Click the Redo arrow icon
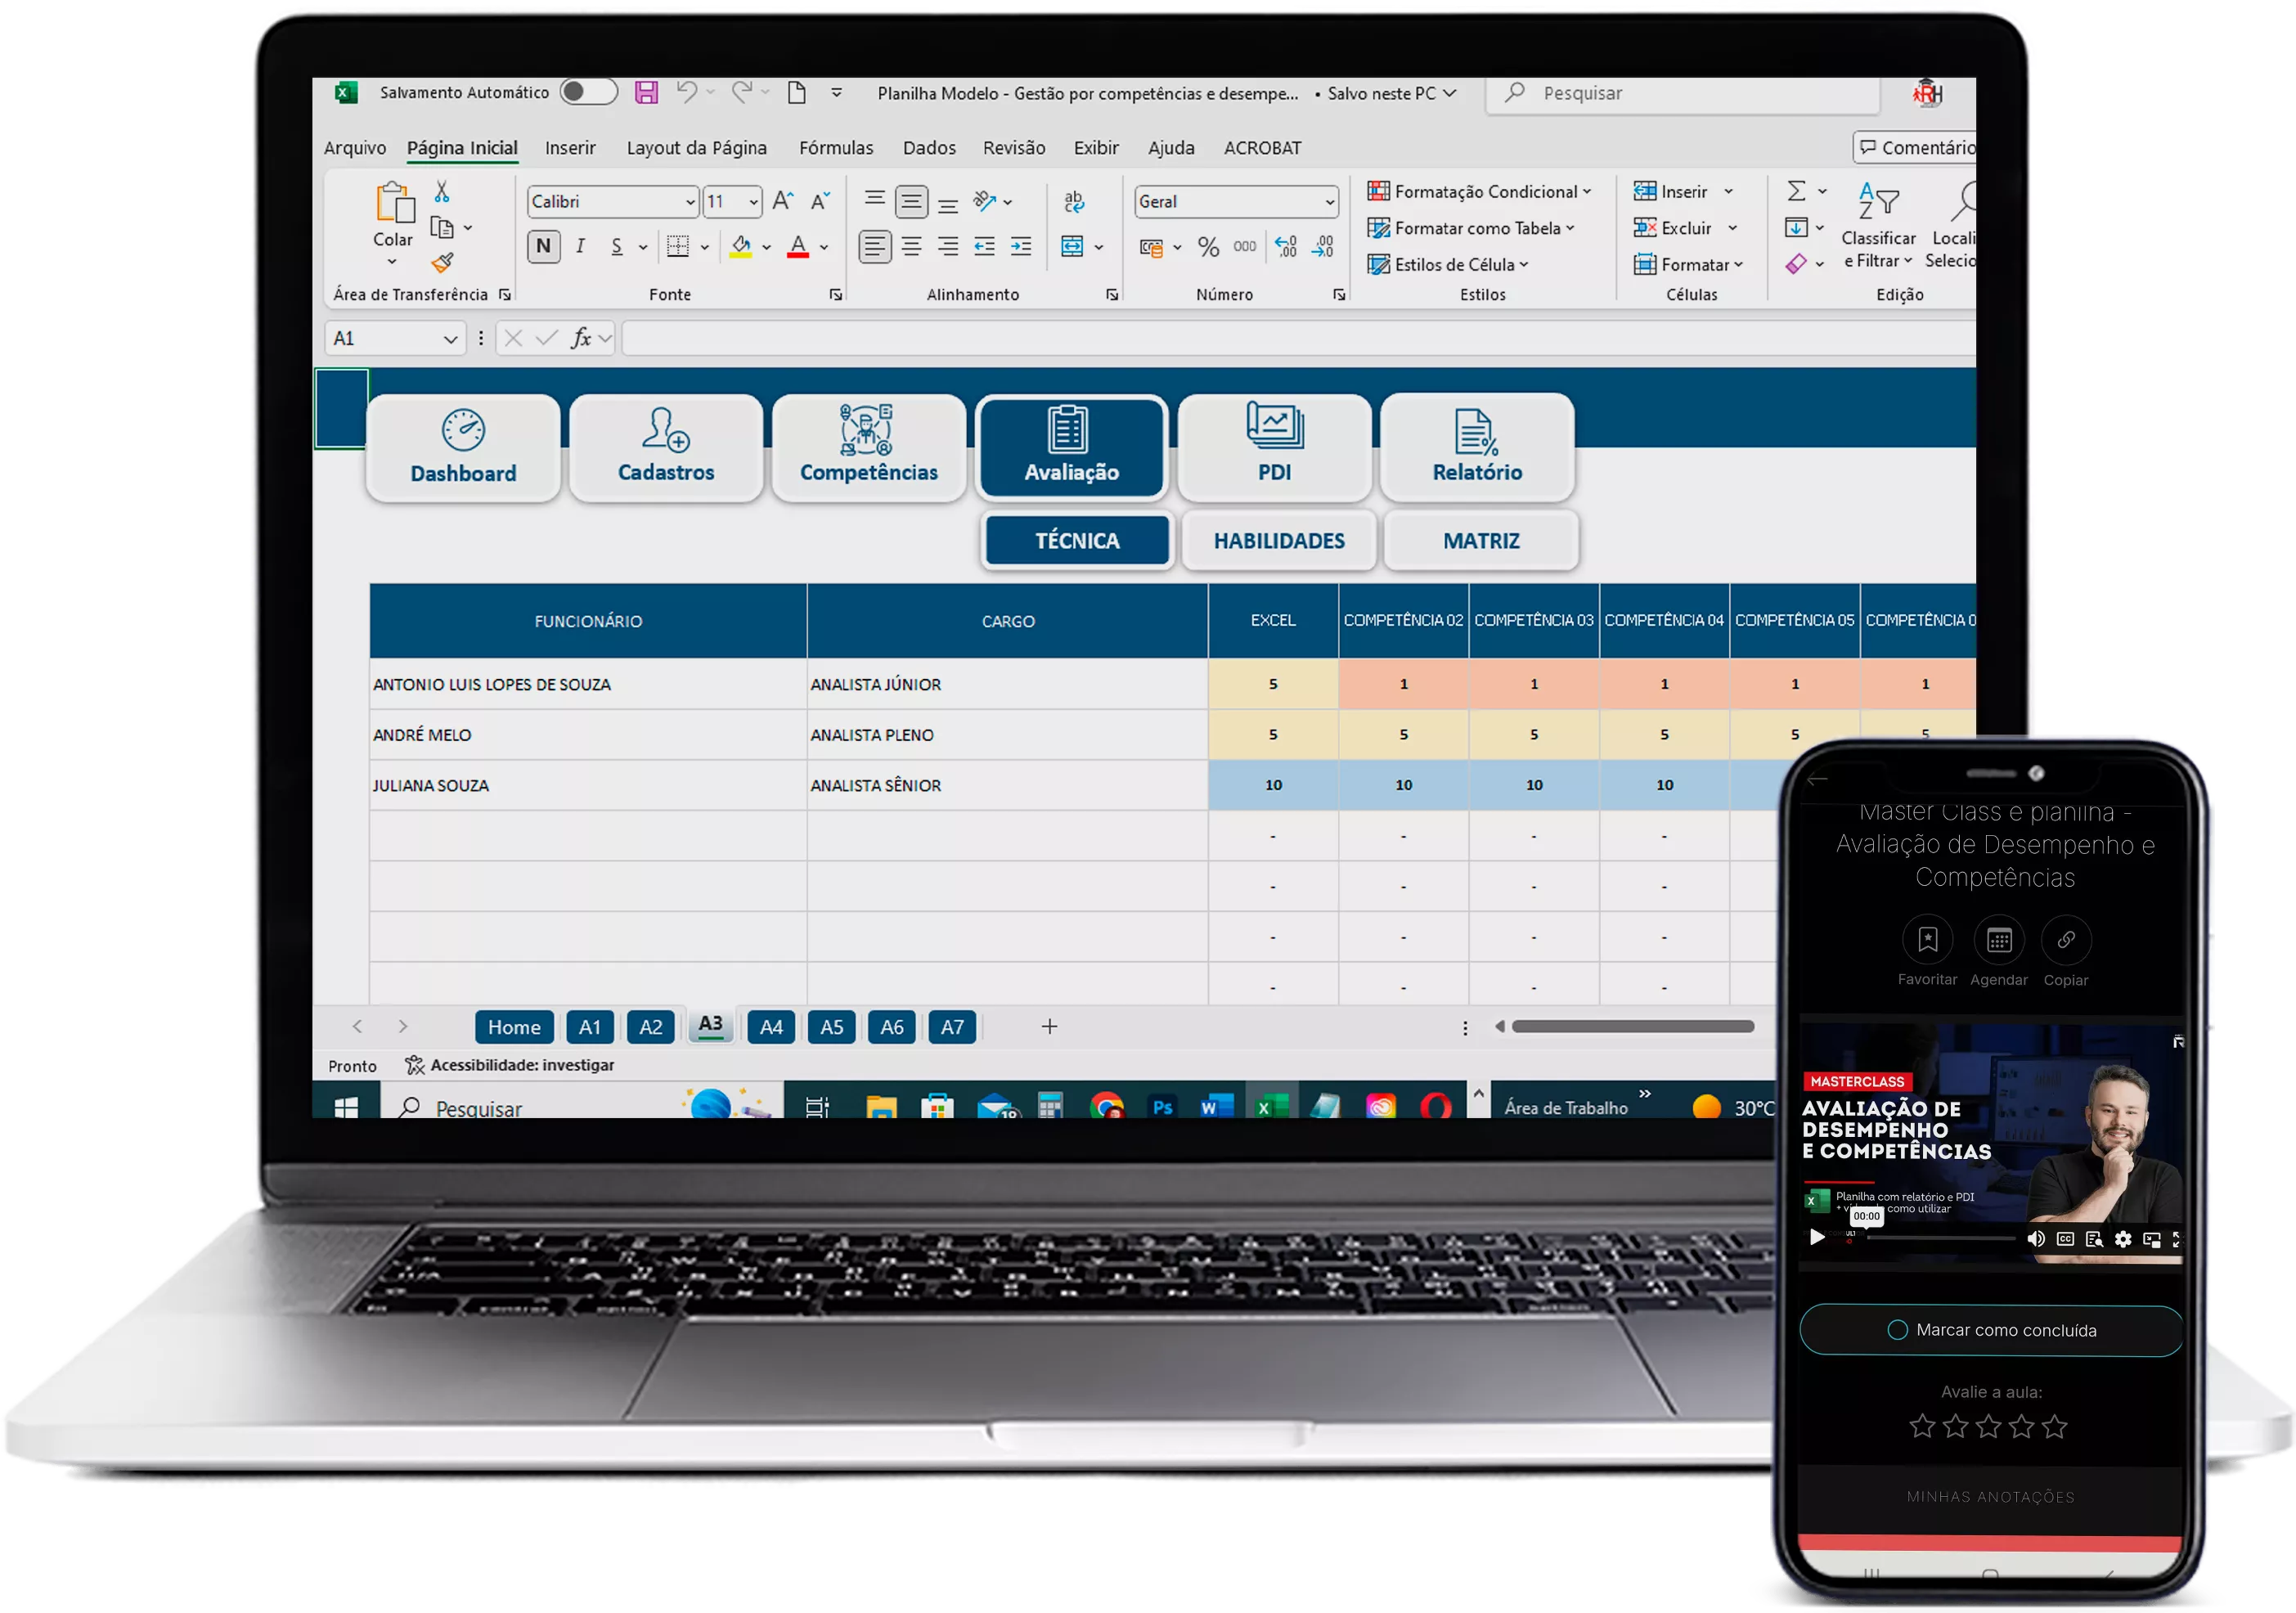The width and height of the screenshot is (2296, 1613). click(742, 92)
